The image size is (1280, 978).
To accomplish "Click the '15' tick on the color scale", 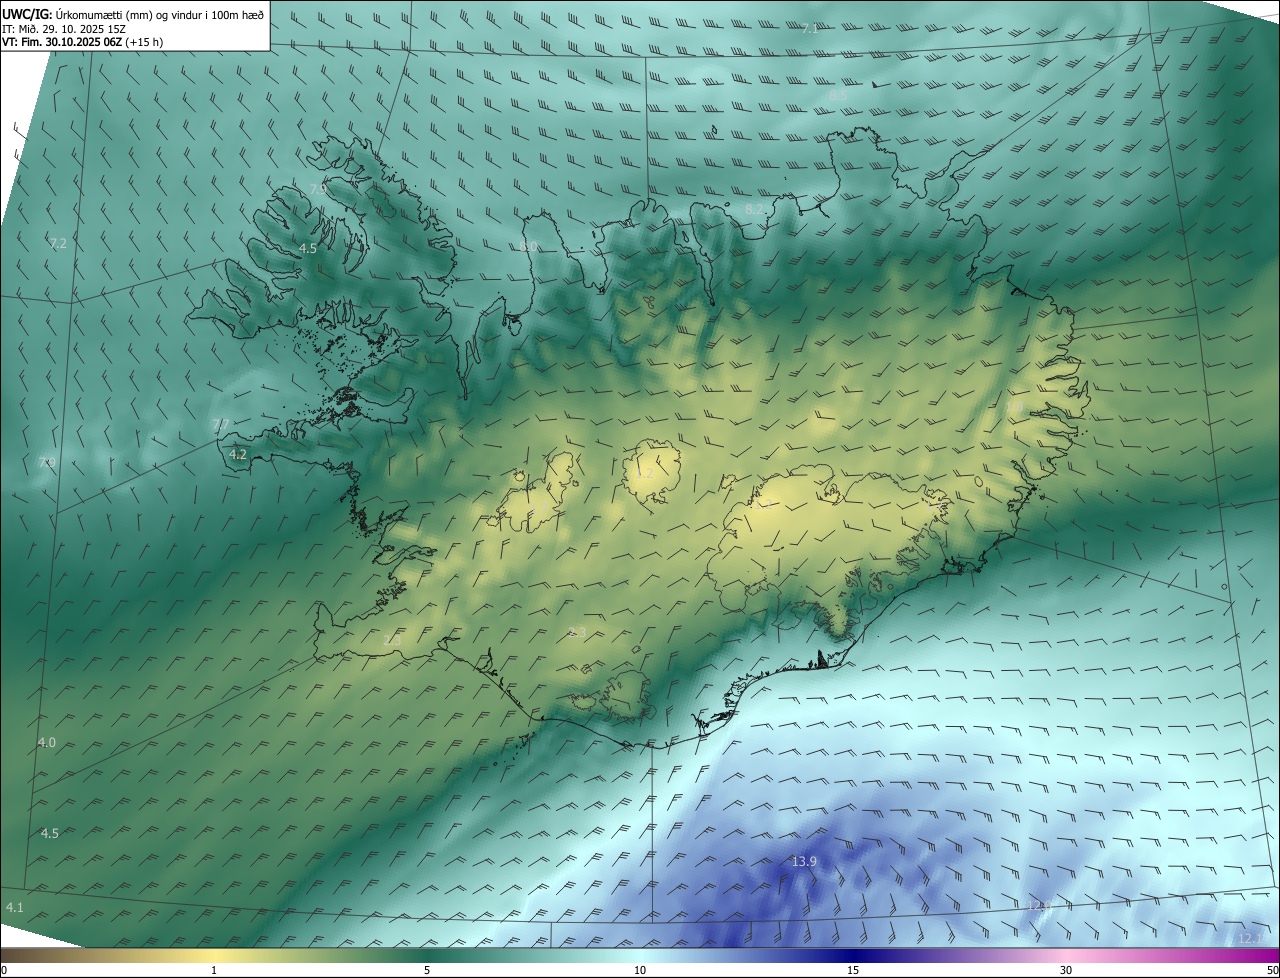I will (853, 971).
